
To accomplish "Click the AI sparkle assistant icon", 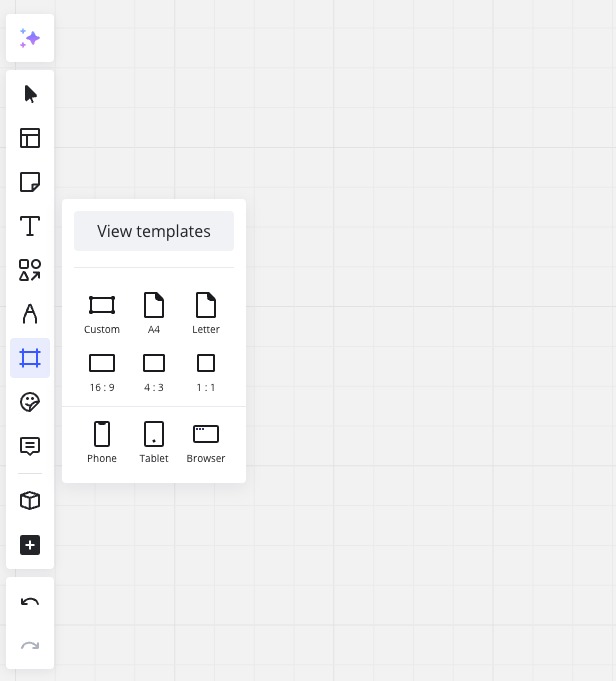I will (x=30, y=38).
